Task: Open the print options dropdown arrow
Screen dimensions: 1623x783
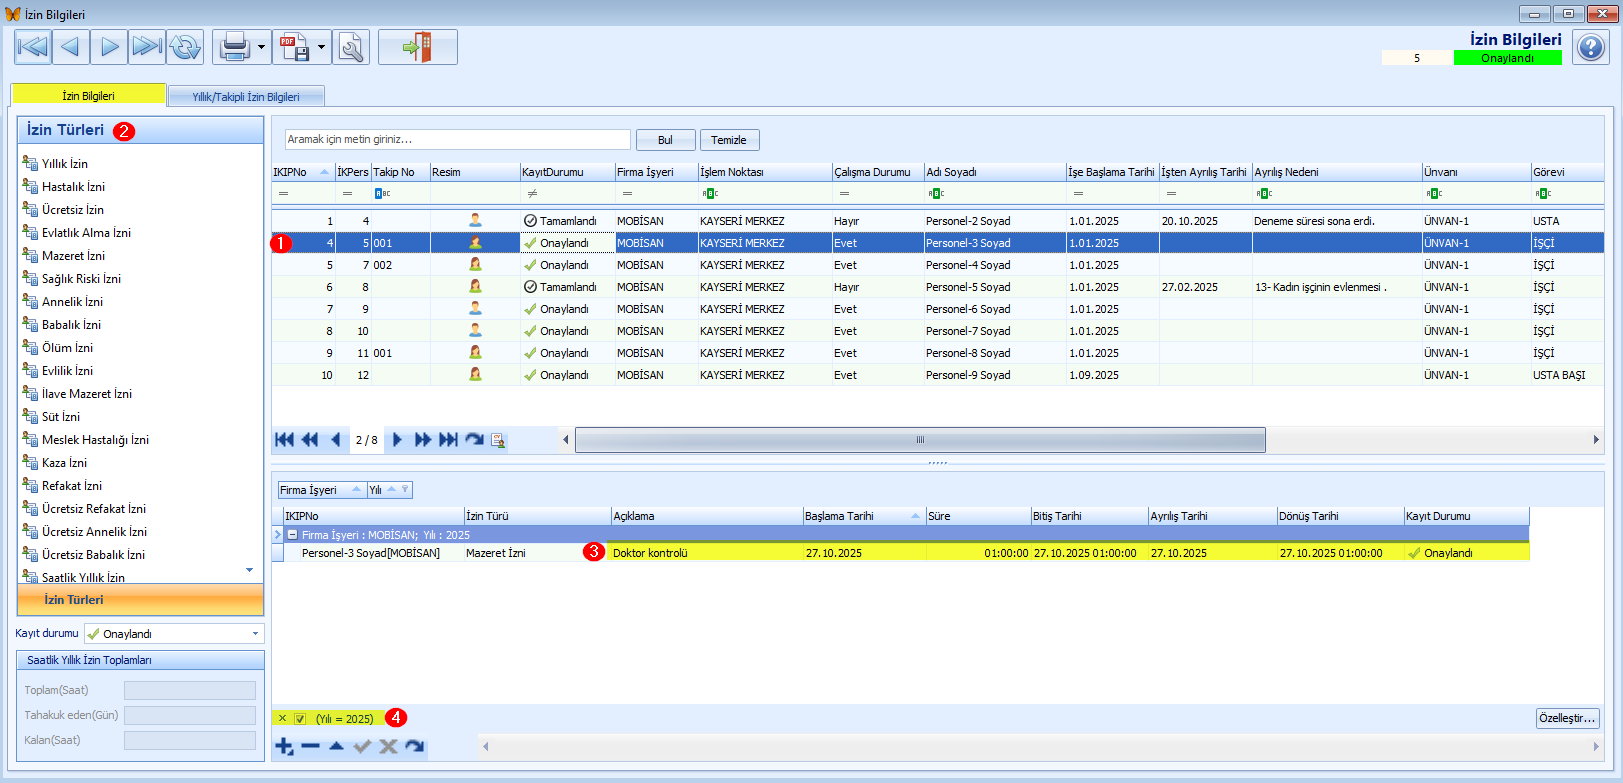Action: pos(261,47)
